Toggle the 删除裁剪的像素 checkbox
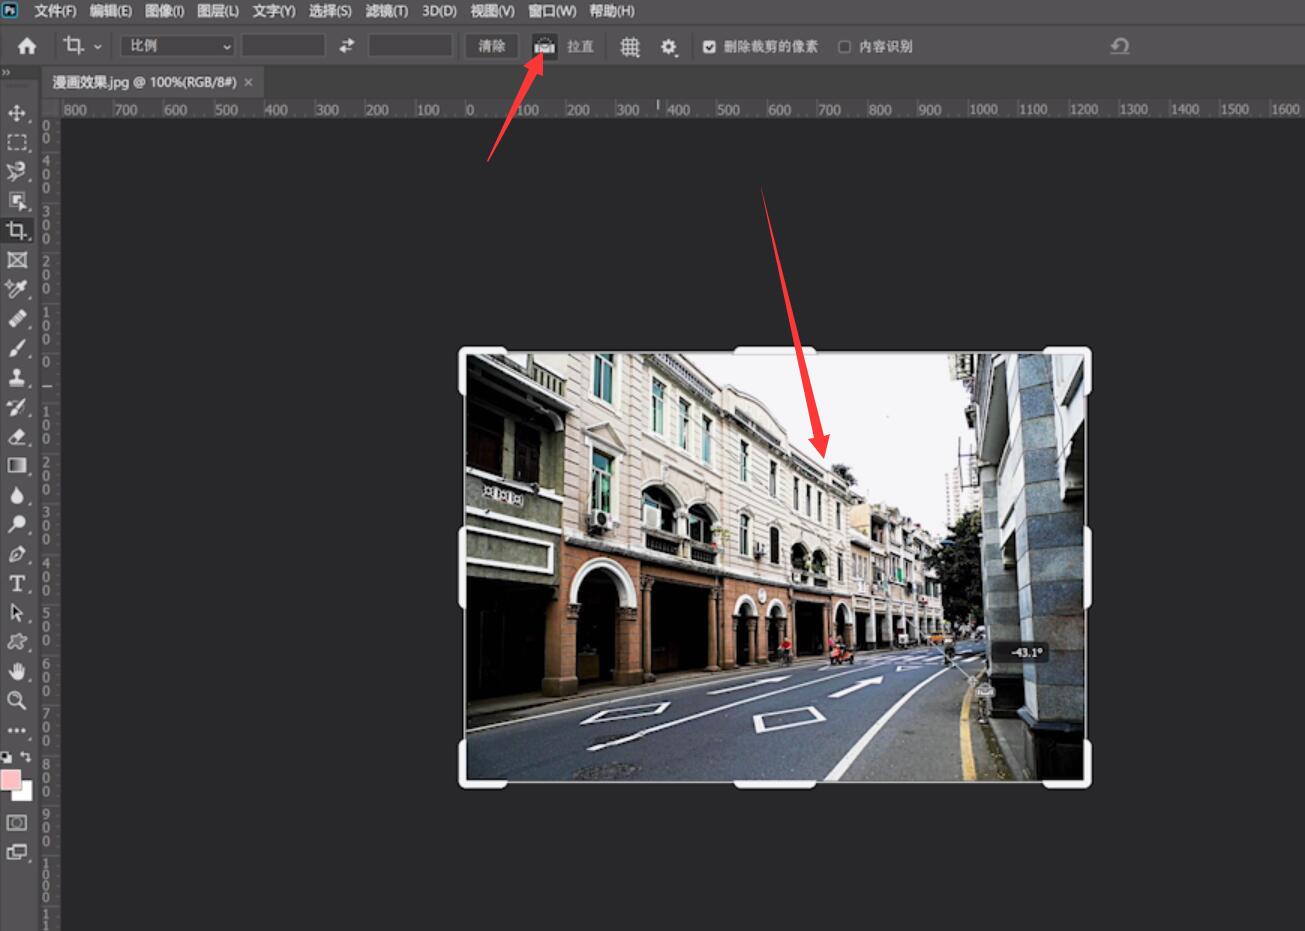Image resolution: width=1305 pixels, height=931 pixels. [x=709, y=46]
